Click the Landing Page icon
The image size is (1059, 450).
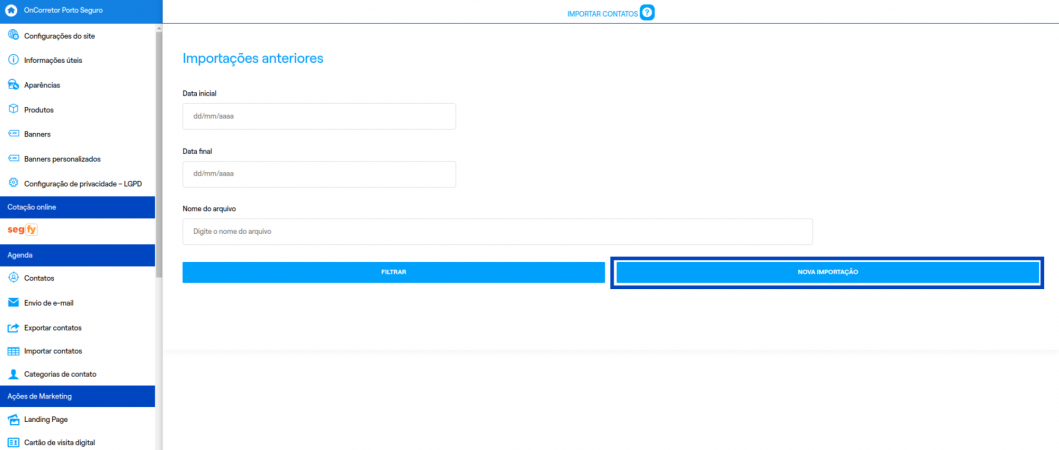click(13, 419)
